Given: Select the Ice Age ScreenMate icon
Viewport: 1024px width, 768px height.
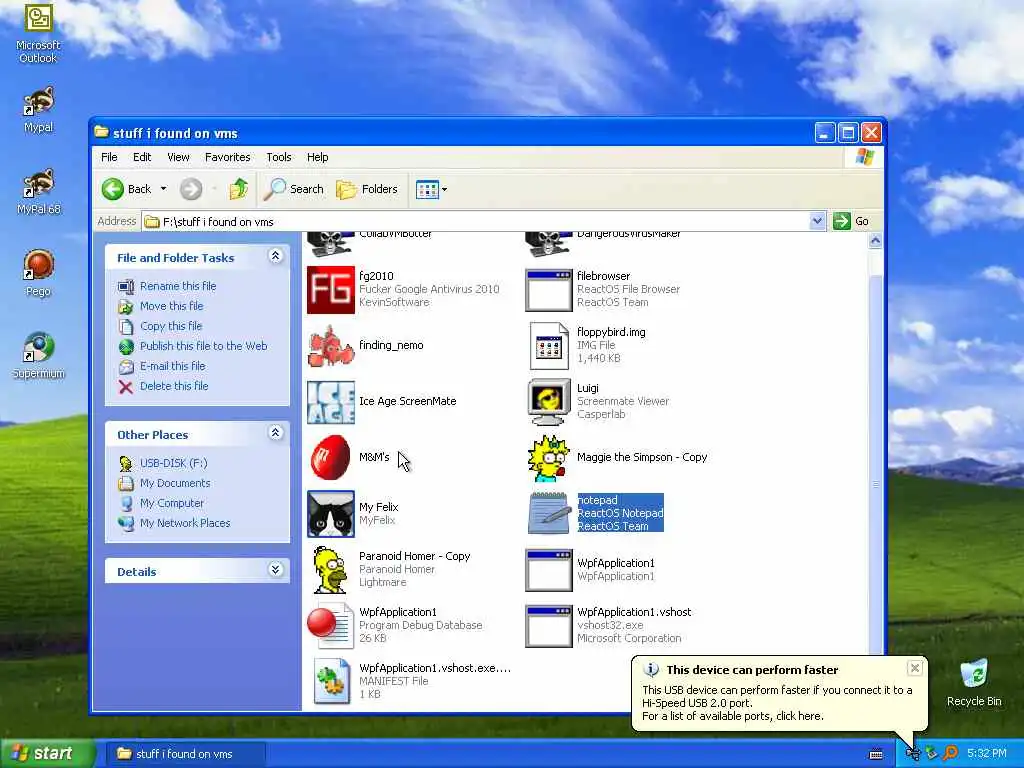Looking at the screenshot, I should 330,402.
